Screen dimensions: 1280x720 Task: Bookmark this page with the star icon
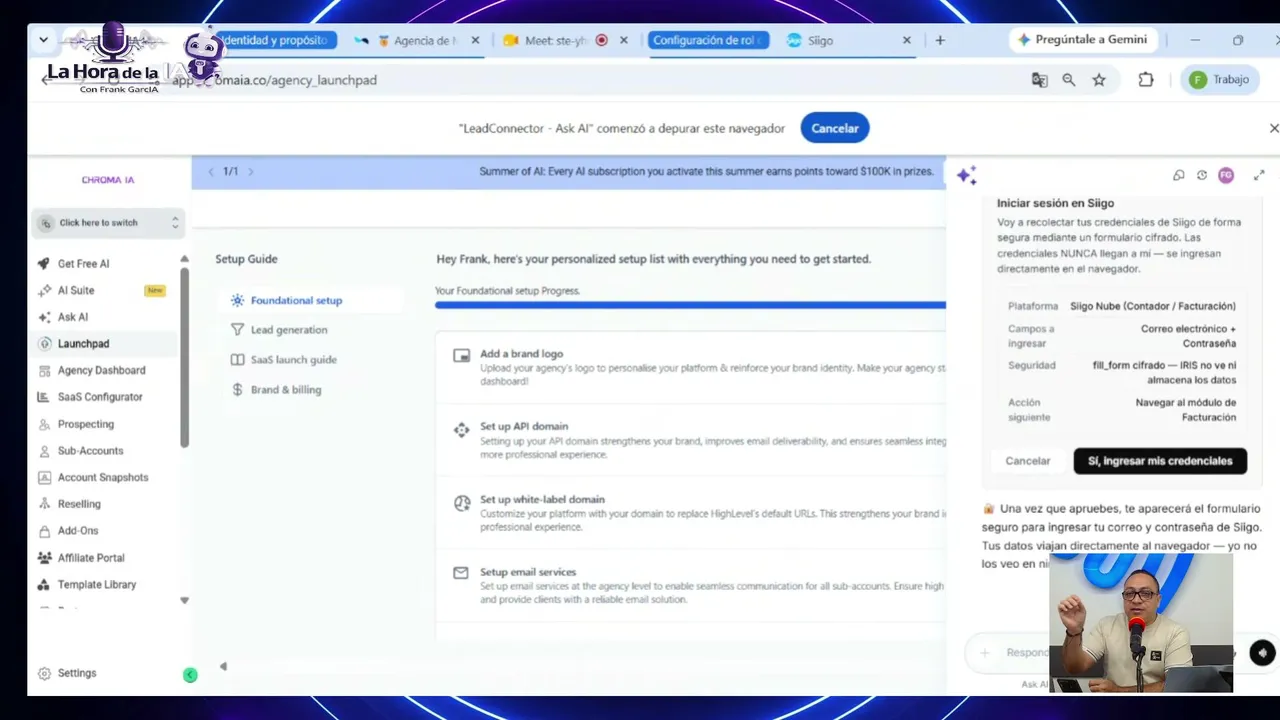pyautogui.click(x=1099, y=80)
